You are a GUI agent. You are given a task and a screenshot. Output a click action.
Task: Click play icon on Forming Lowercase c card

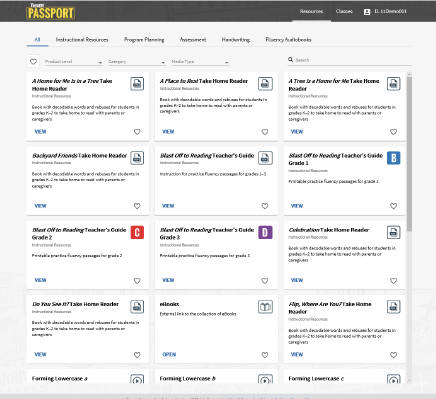(394, 379)
